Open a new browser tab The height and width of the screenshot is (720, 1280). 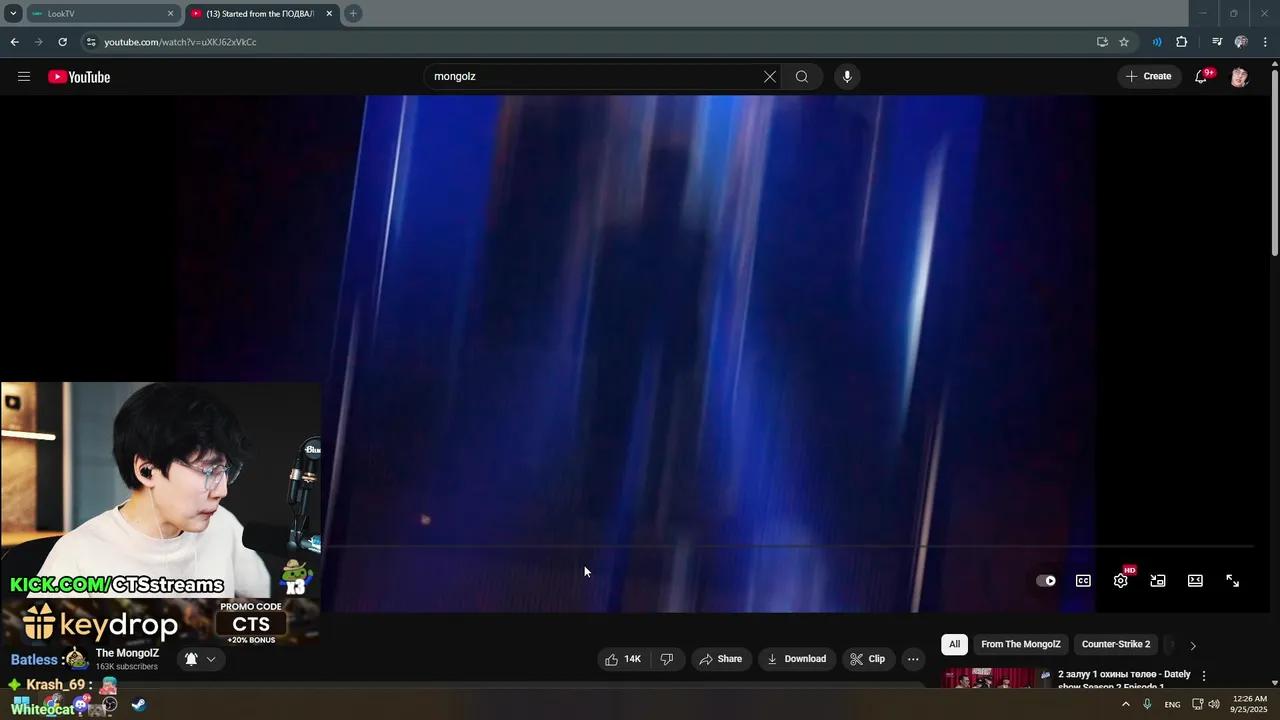353,14
